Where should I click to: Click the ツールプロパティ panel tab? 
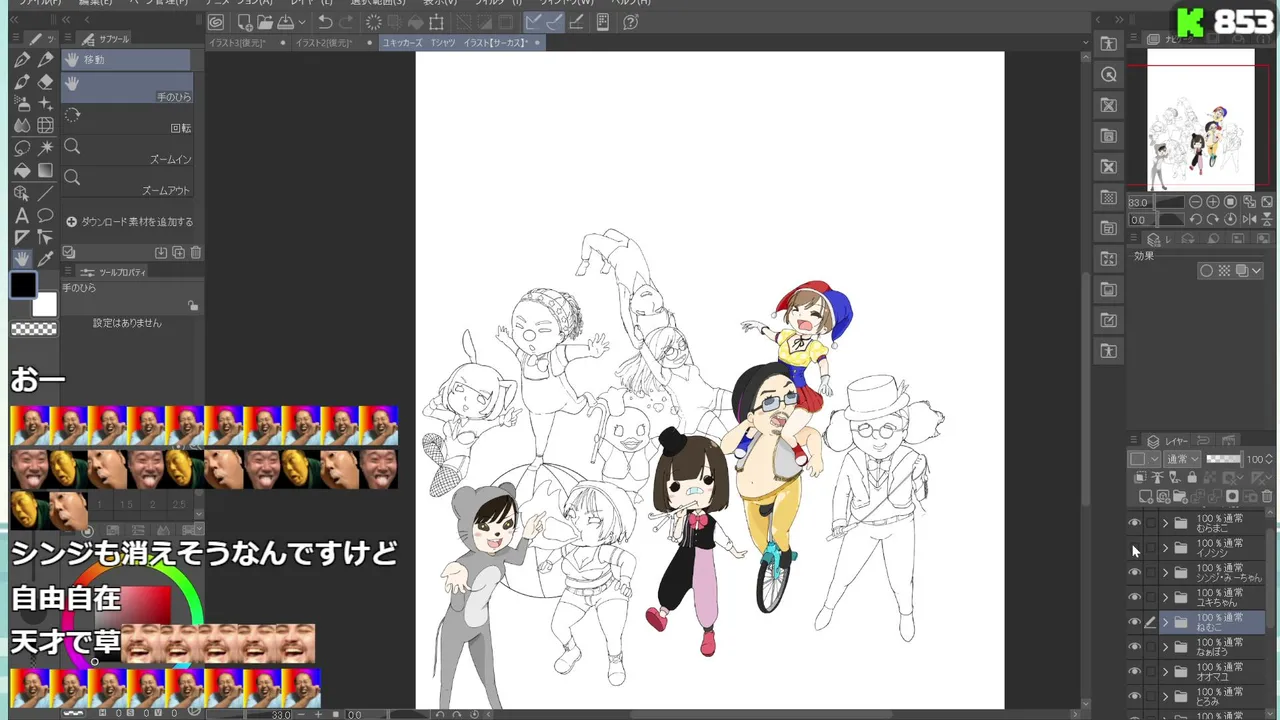point(114,272)
